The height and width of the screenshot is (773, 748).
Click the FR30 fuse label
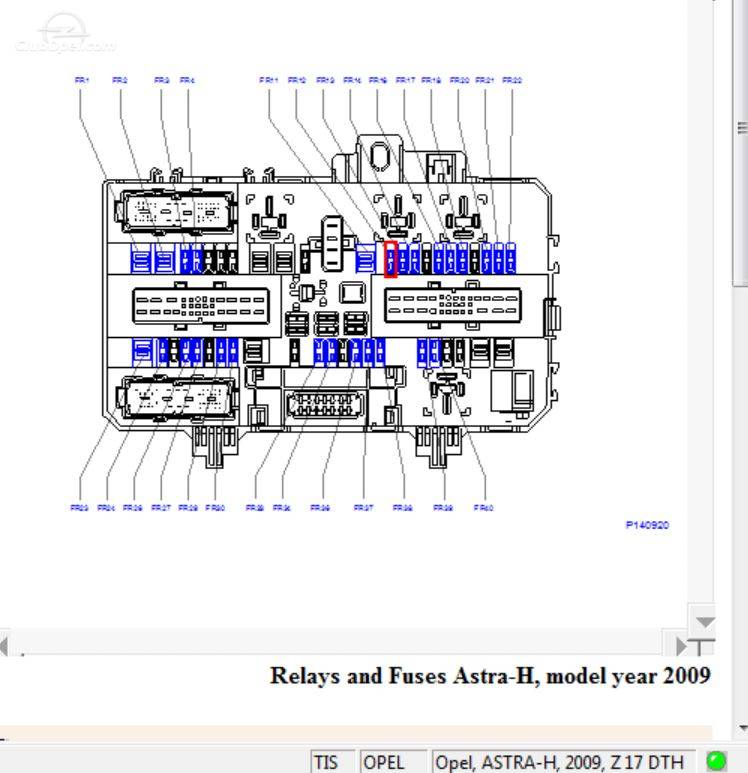tap(215, 508)
